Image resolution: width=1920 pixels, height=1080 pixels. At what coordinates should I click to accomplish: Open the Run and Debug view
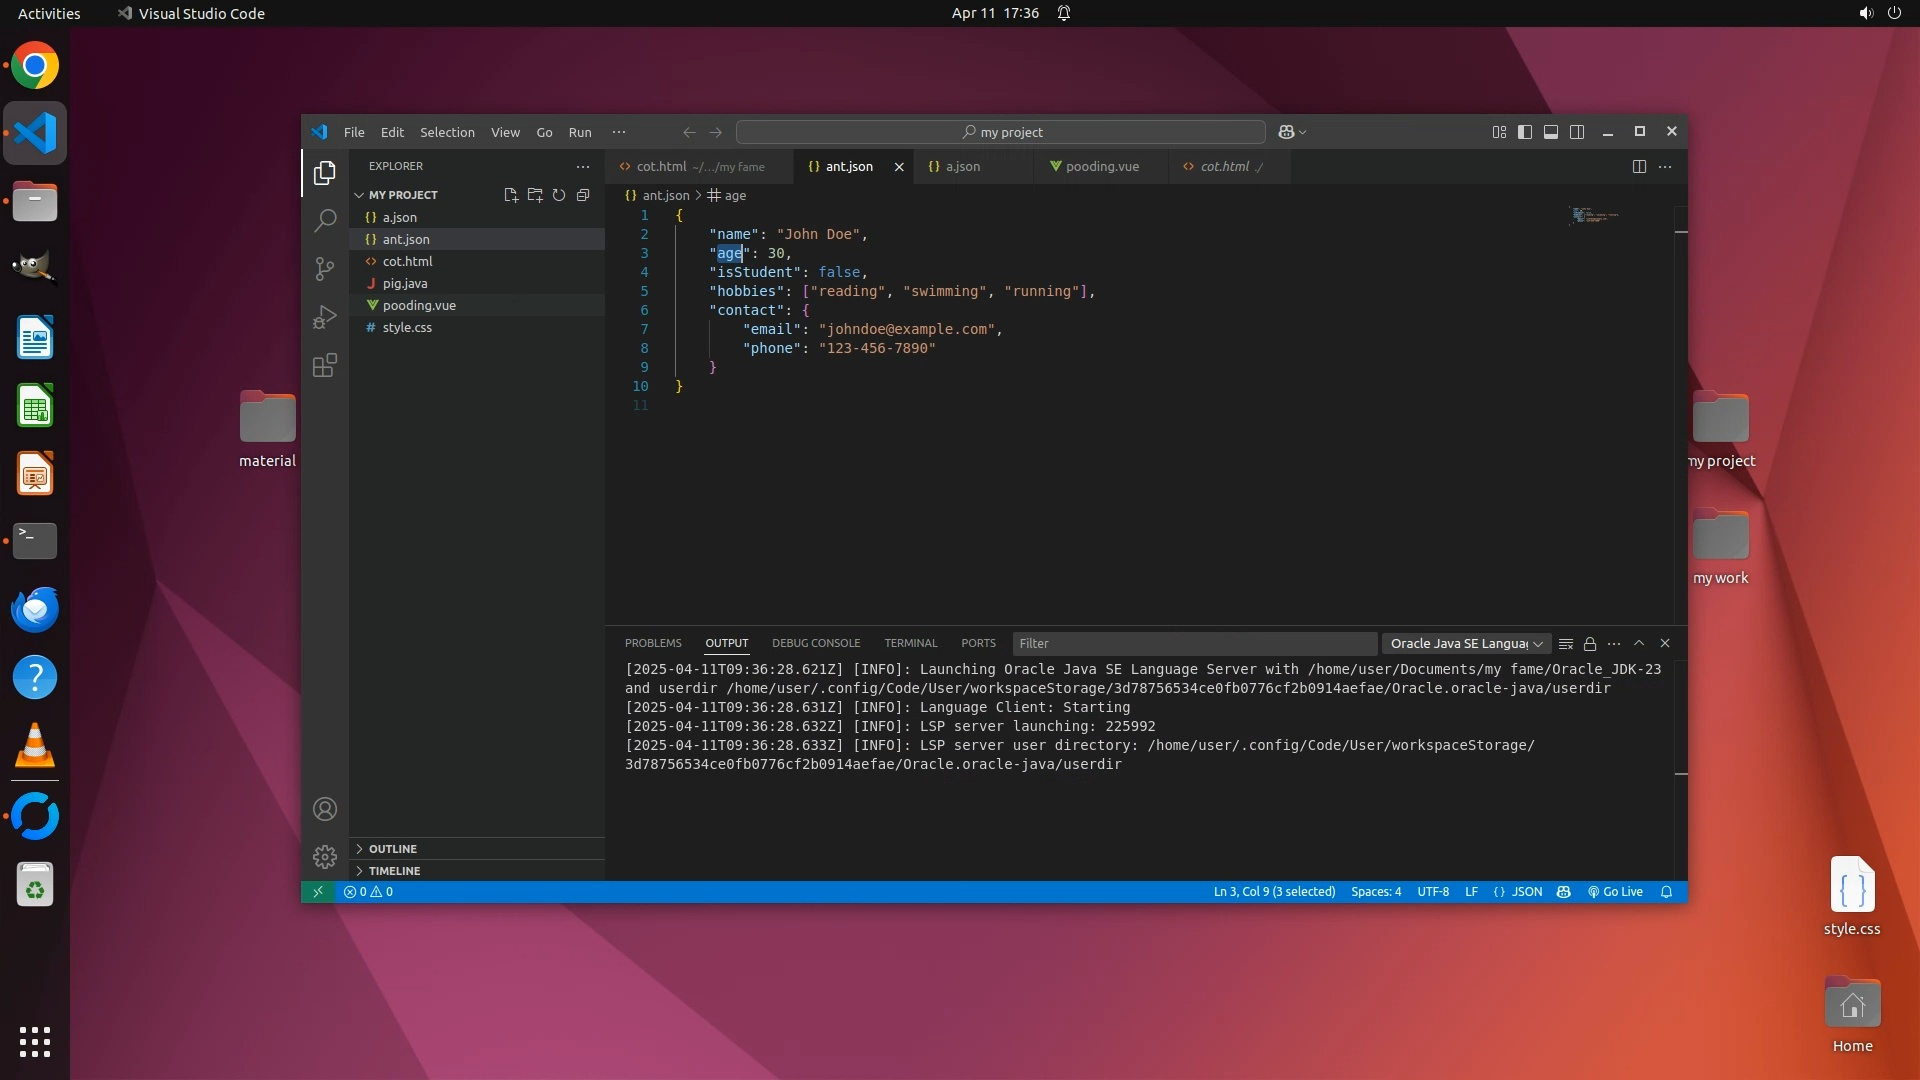coord(325,317)
